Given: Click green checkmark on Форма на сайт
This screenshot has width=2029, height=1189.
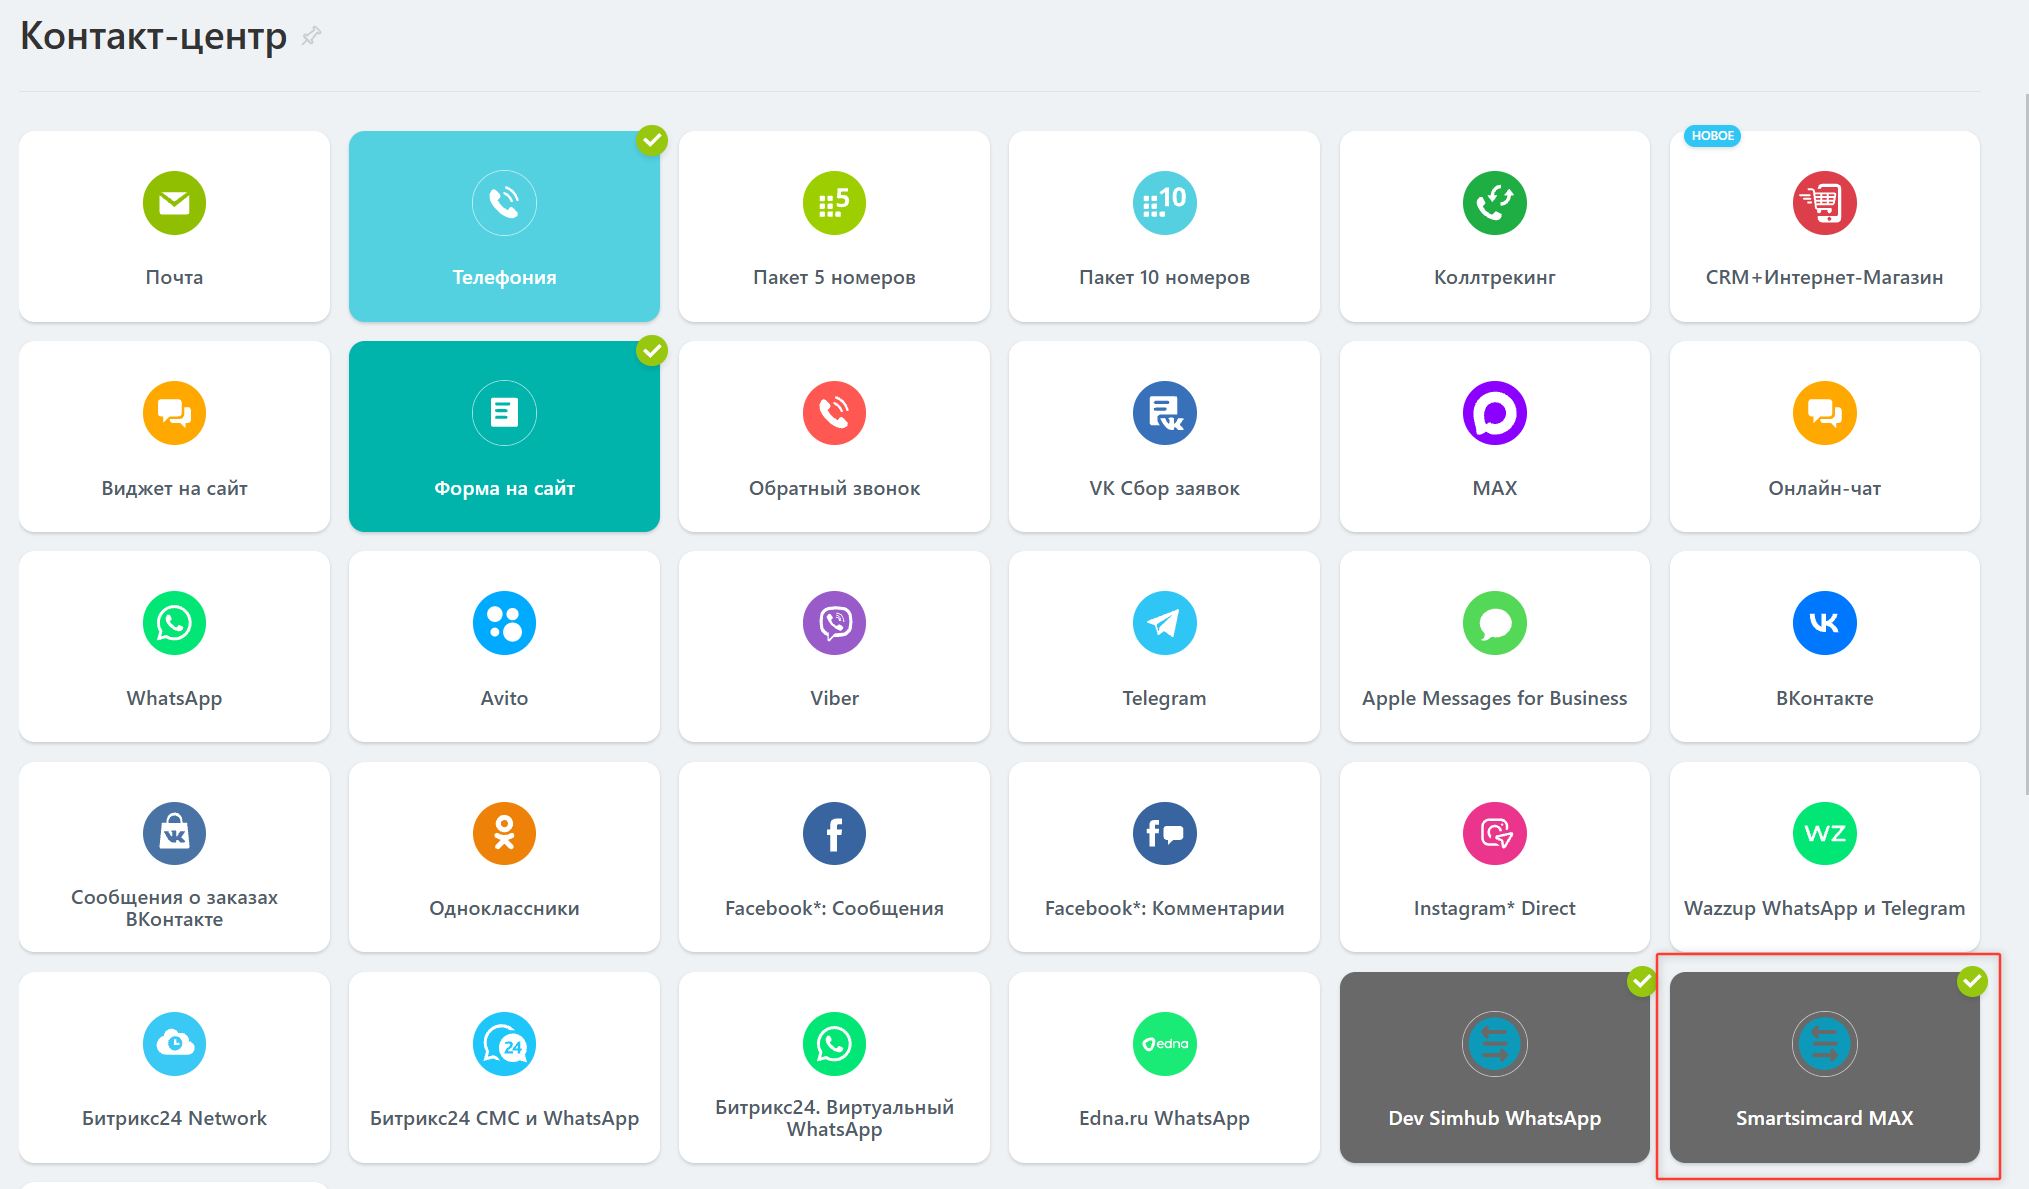Looking at the screenshot, I should click(x=652, y=351).
